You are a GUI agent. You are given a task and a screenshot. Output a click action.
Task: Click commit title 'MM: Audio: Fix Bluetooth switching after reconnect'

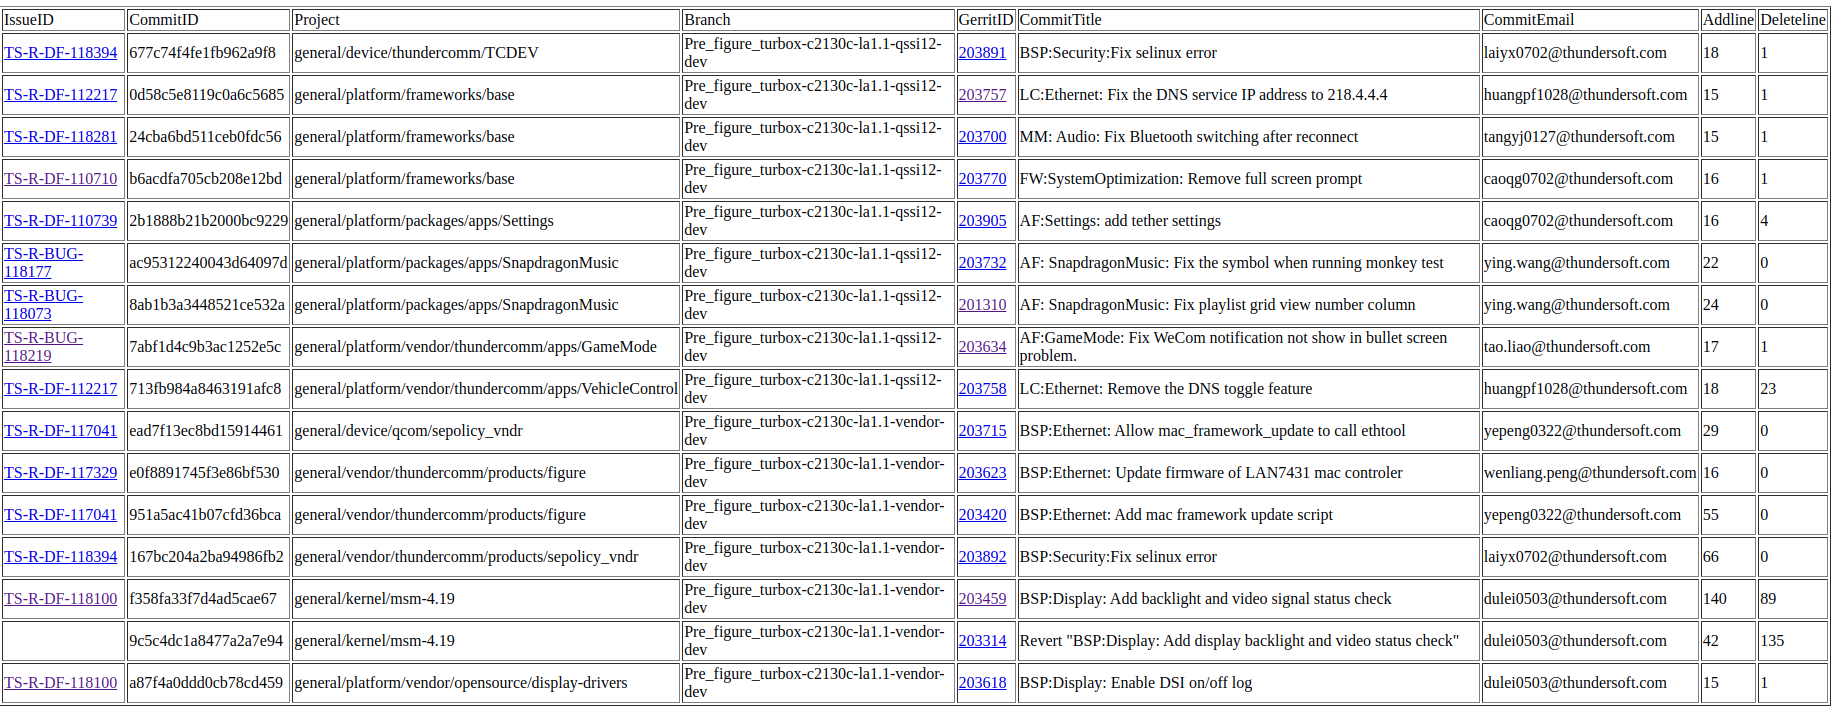1189,137
